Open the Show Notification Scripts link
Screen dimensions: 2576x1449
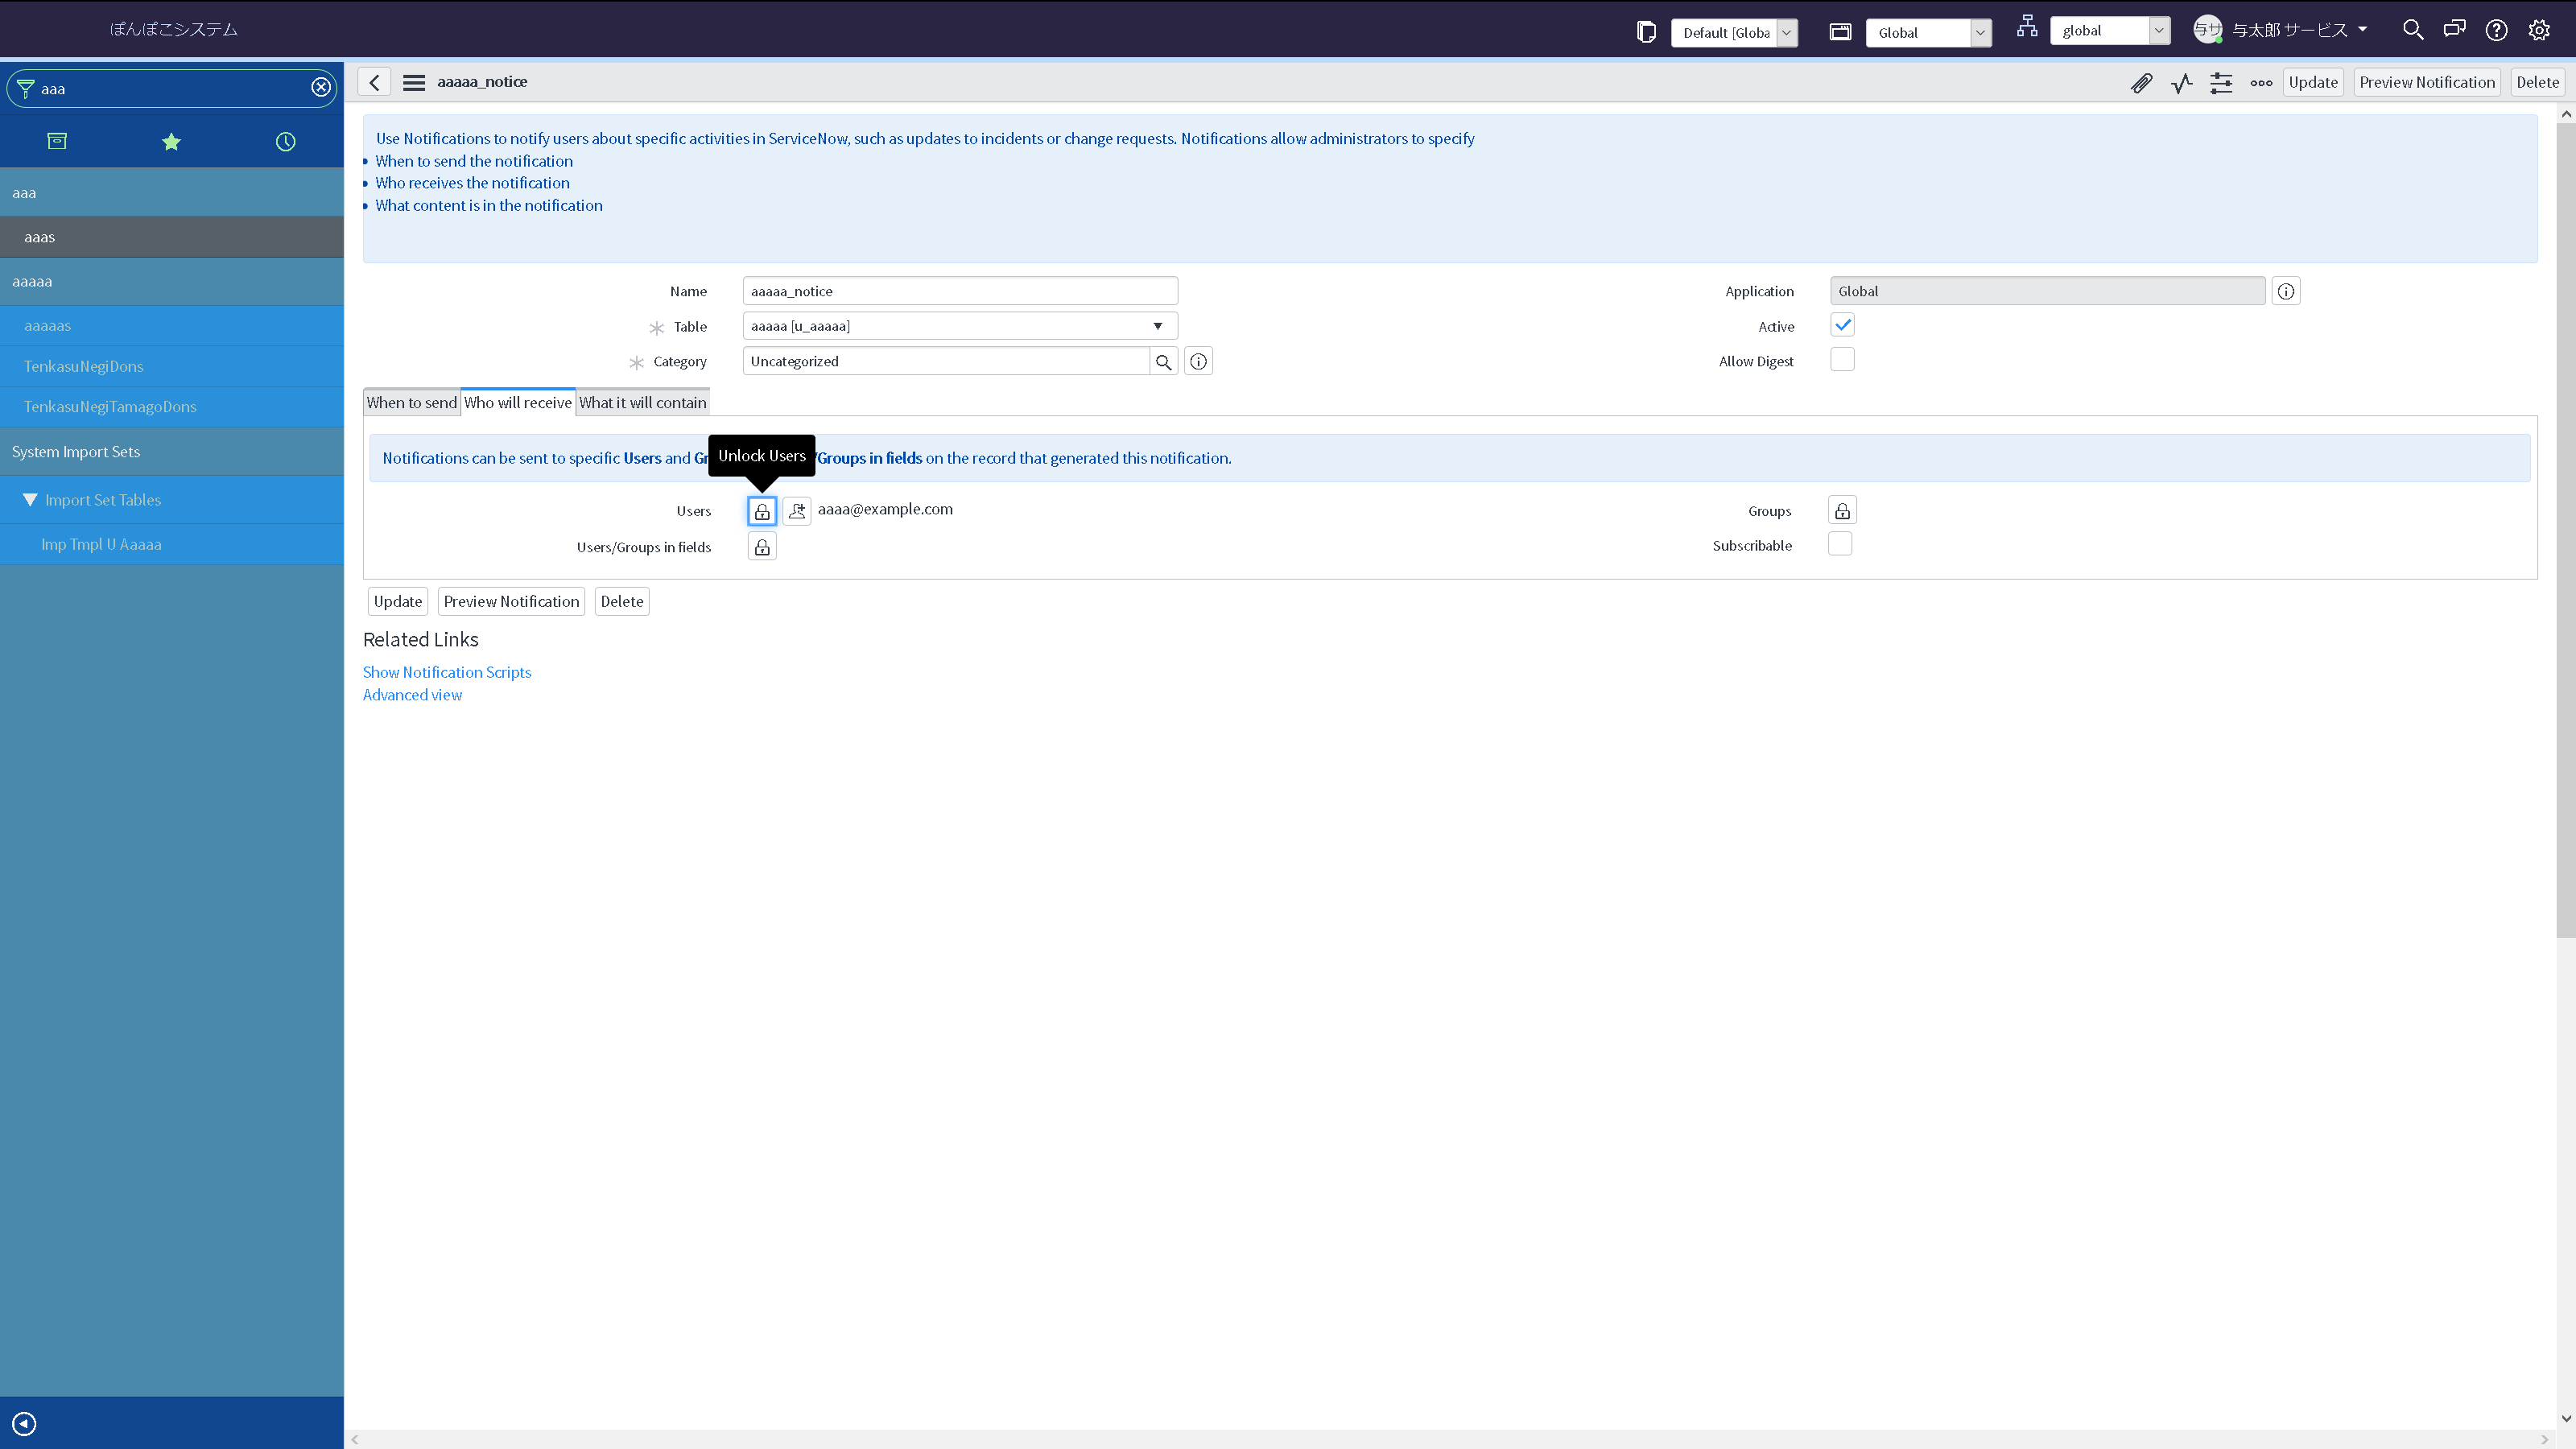pyautogui.click(x=446, y=672)
